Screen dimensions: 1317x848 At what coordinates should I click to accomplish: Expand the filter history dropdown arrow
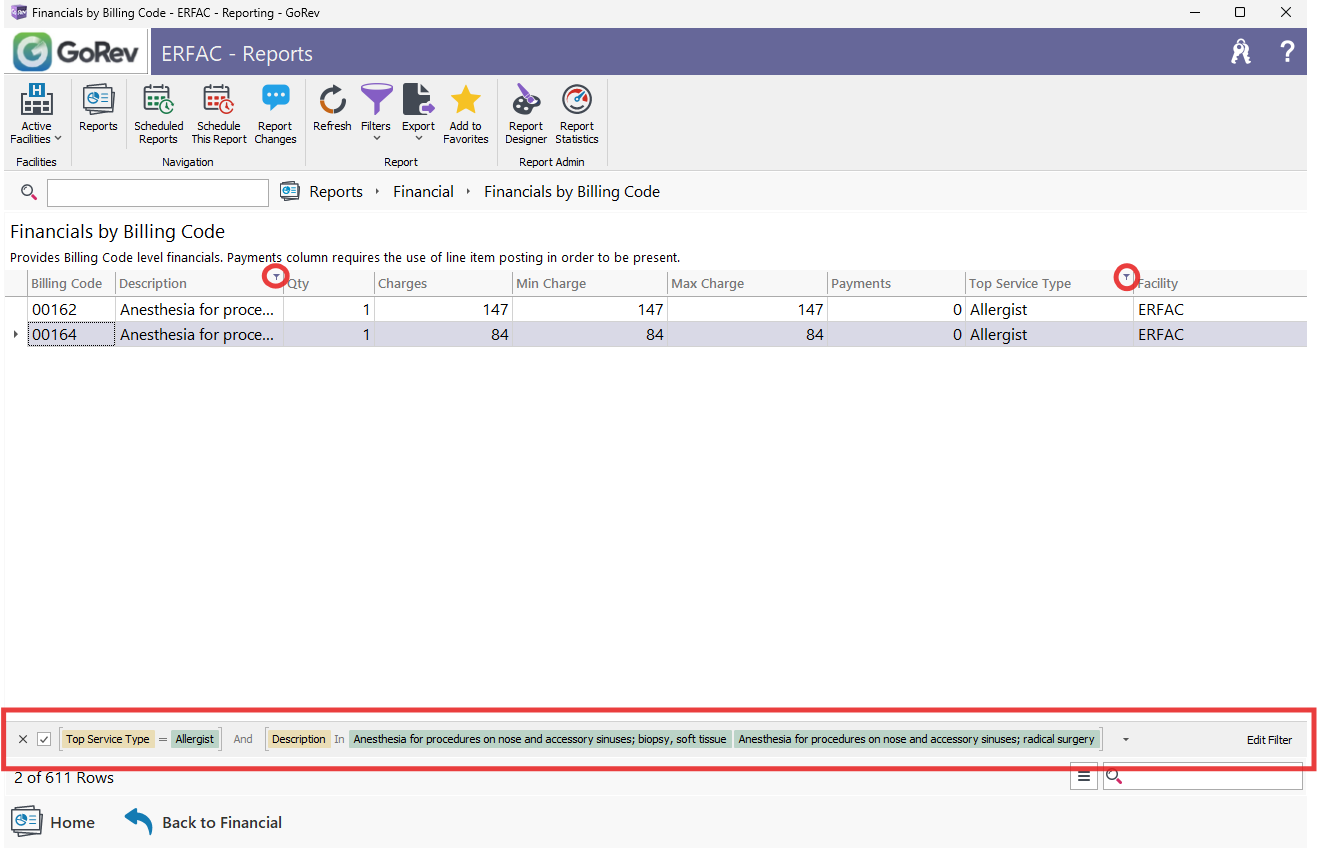point(1126,740)
